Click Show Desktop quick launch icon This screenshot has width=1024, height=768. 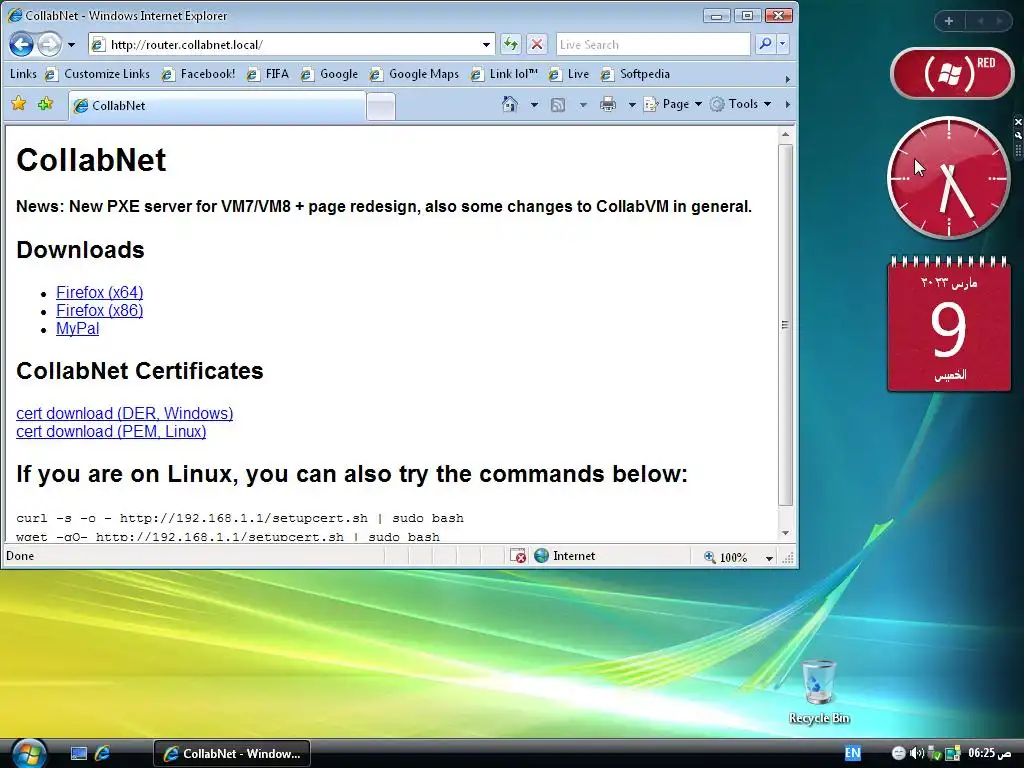(x=78, y=754)
